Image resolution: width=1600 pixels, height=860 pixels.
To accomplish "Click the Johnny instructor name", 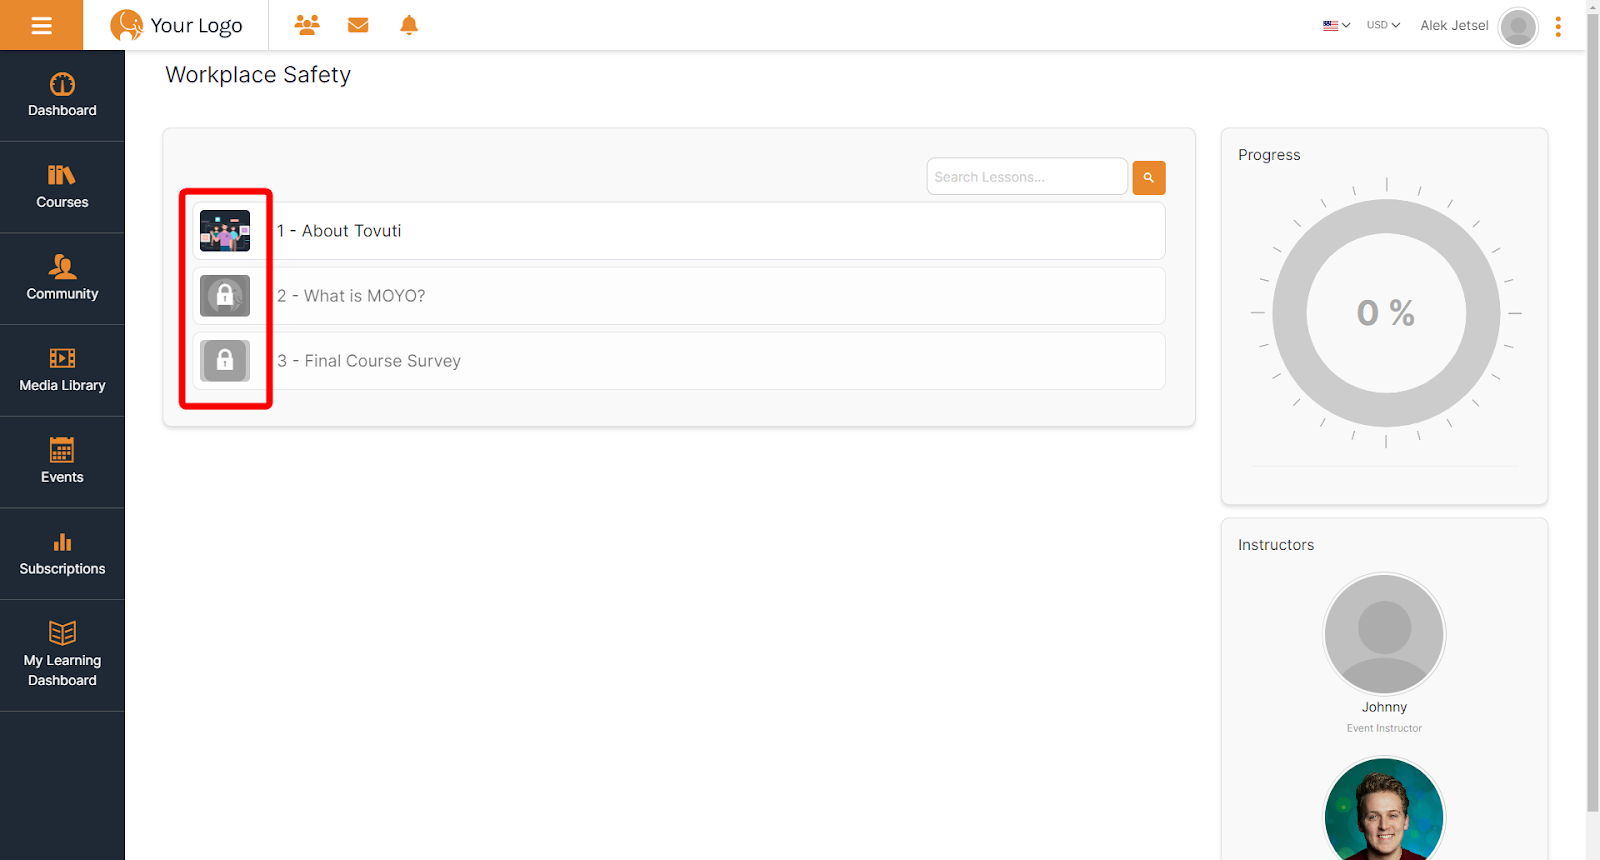I will (x=1384, y=707).
